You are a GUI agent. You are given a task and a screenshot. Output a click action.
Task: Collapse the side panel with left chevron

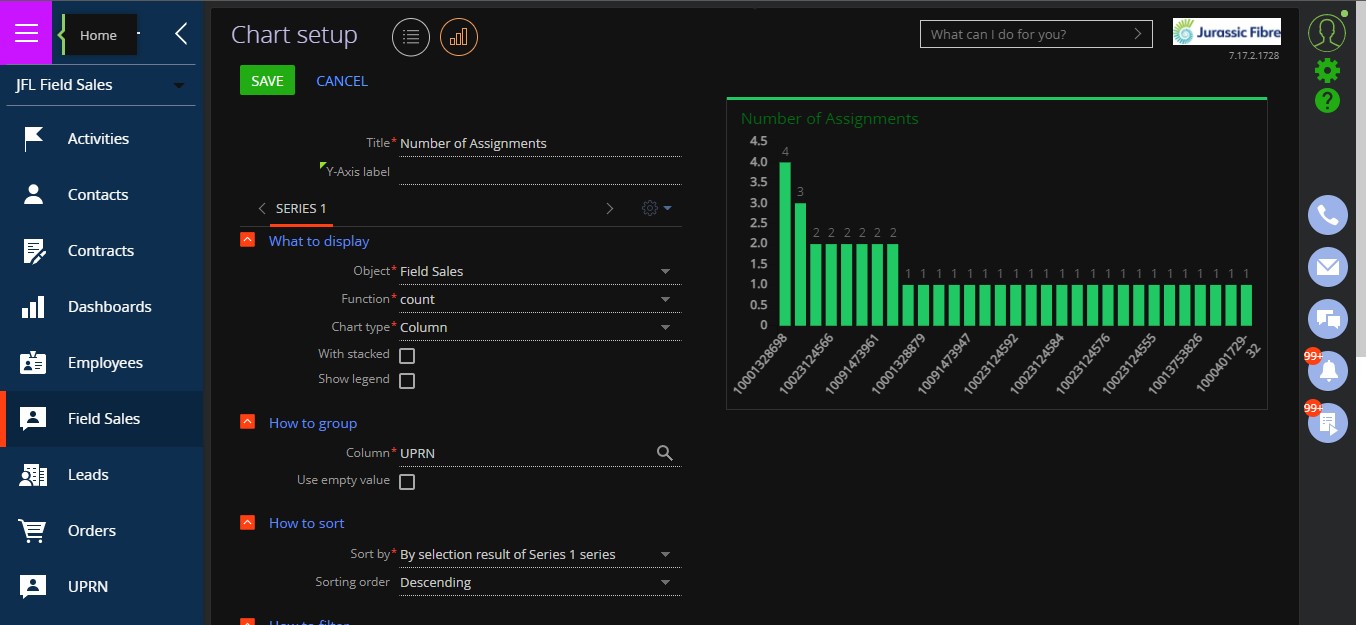point(181,34)
